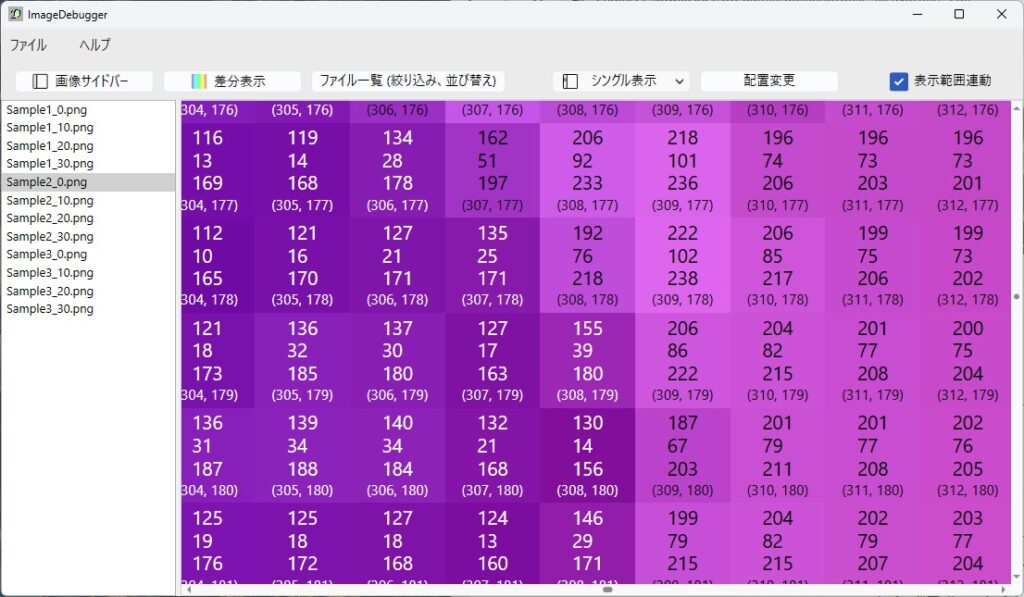Expand the シングル表示 dropdown arrow
Viewport: 1024px width, 597px height.
(x=680, y=81)
